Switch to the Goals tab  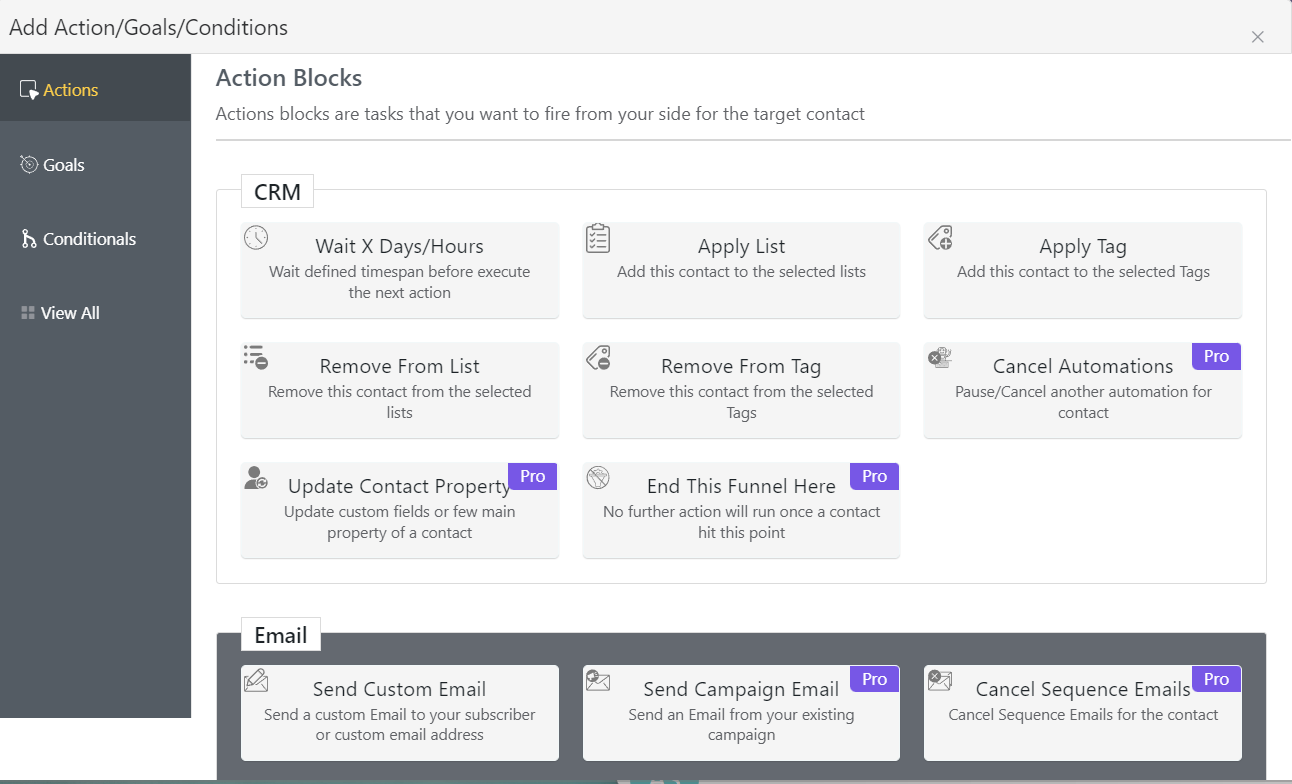tap(95, 165)
